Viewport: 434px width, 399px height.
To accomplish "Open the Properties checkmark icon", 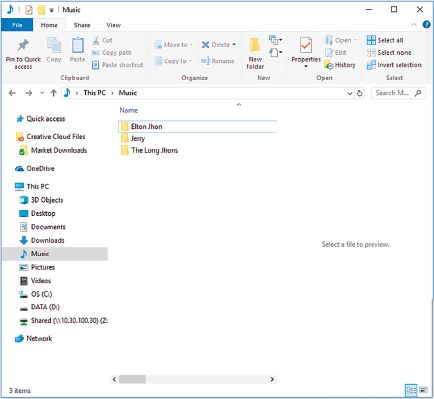I will 306,45.
